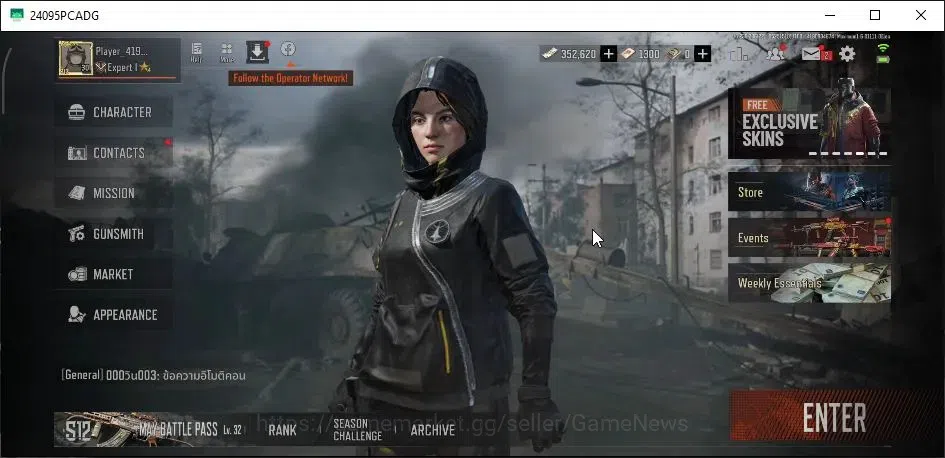Add cash using plus button beside 352,620
Image resolution: width=945 pixels, height=458 pixels.
[x=609, y=54]
